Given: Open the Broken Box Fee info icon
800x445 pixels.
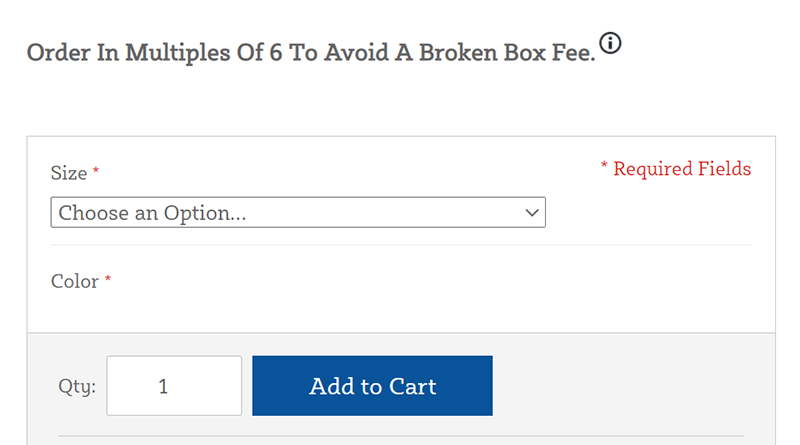Looking at the screenshot, I should pyautogui.click(x=610, y=43).
